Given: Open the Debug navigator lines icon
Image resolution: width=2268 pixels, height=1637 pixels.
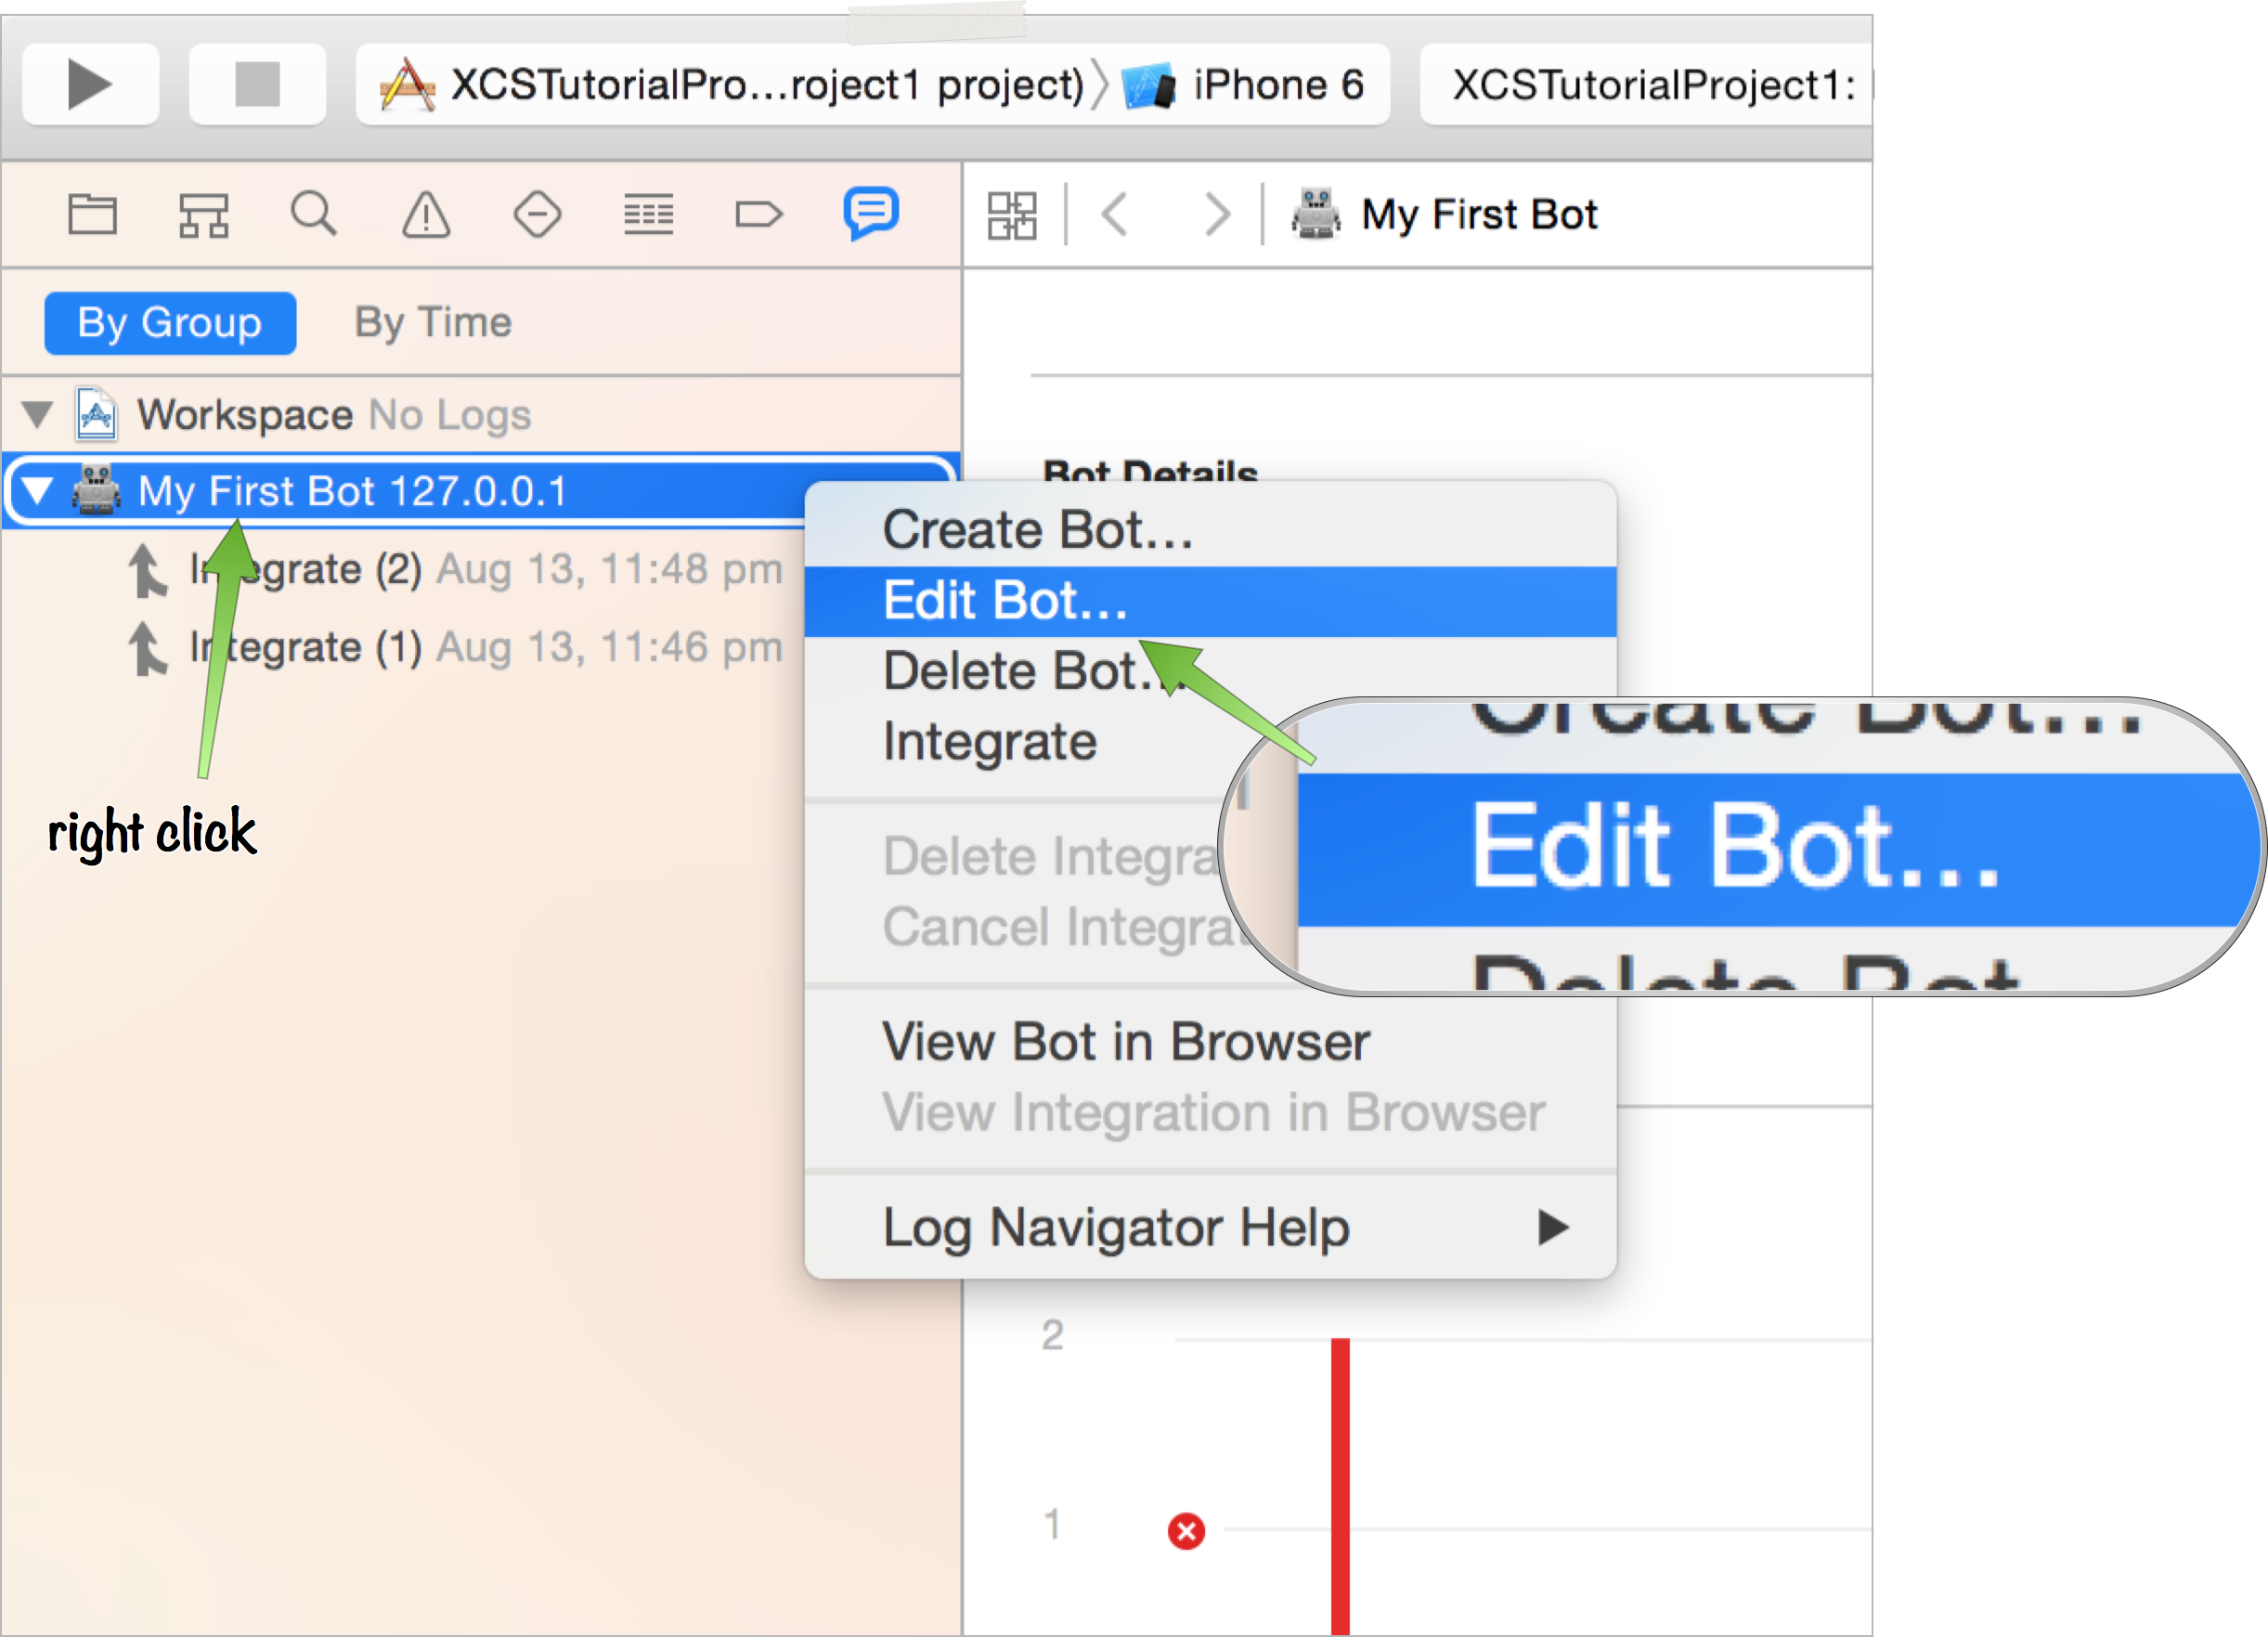Looking at the screenshot, I should pos(648,214).
